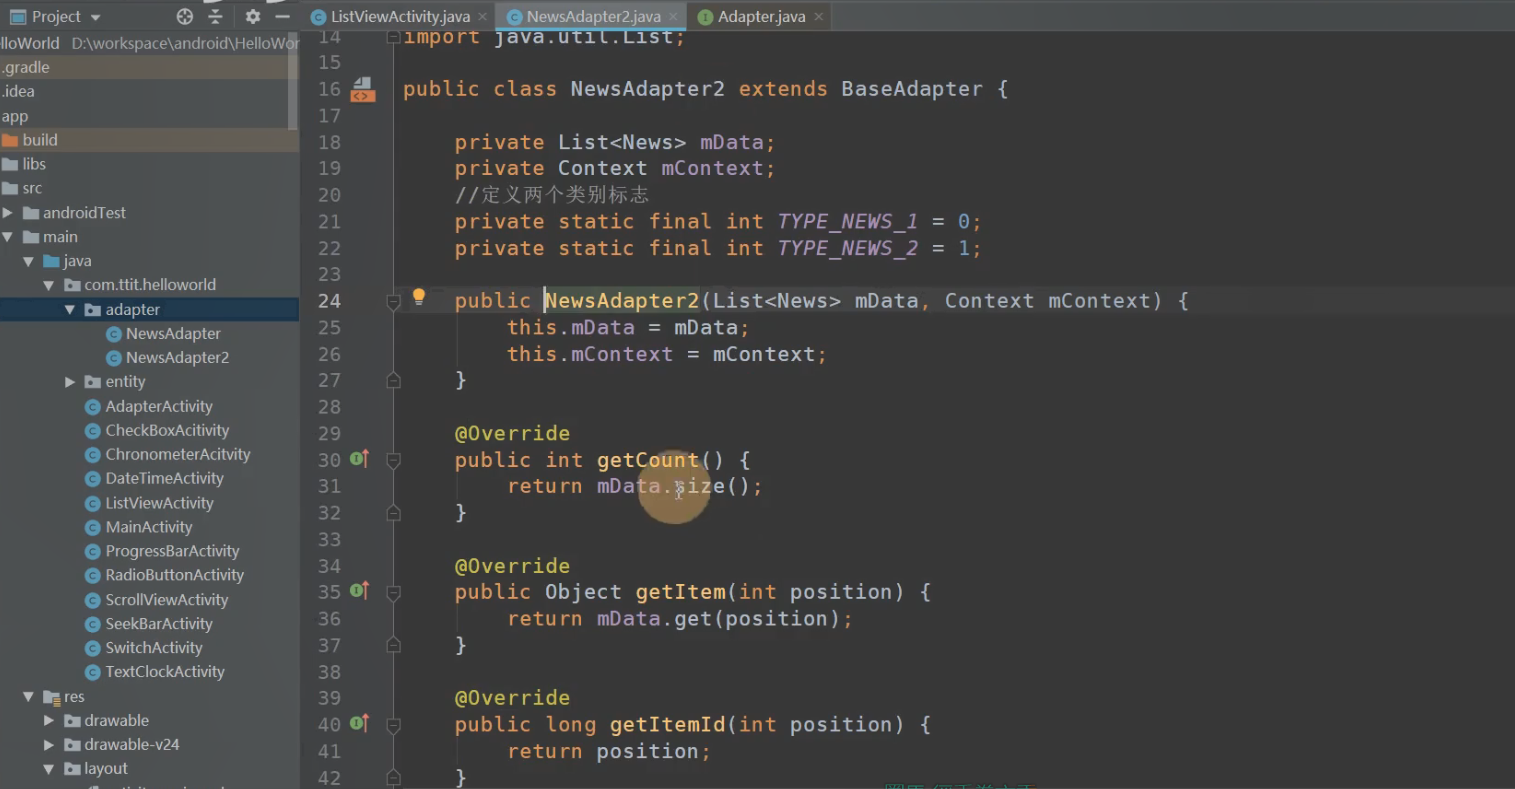Collapse the res folder arrow
This screenshot has width=1515, height=789.
[28, 697]
